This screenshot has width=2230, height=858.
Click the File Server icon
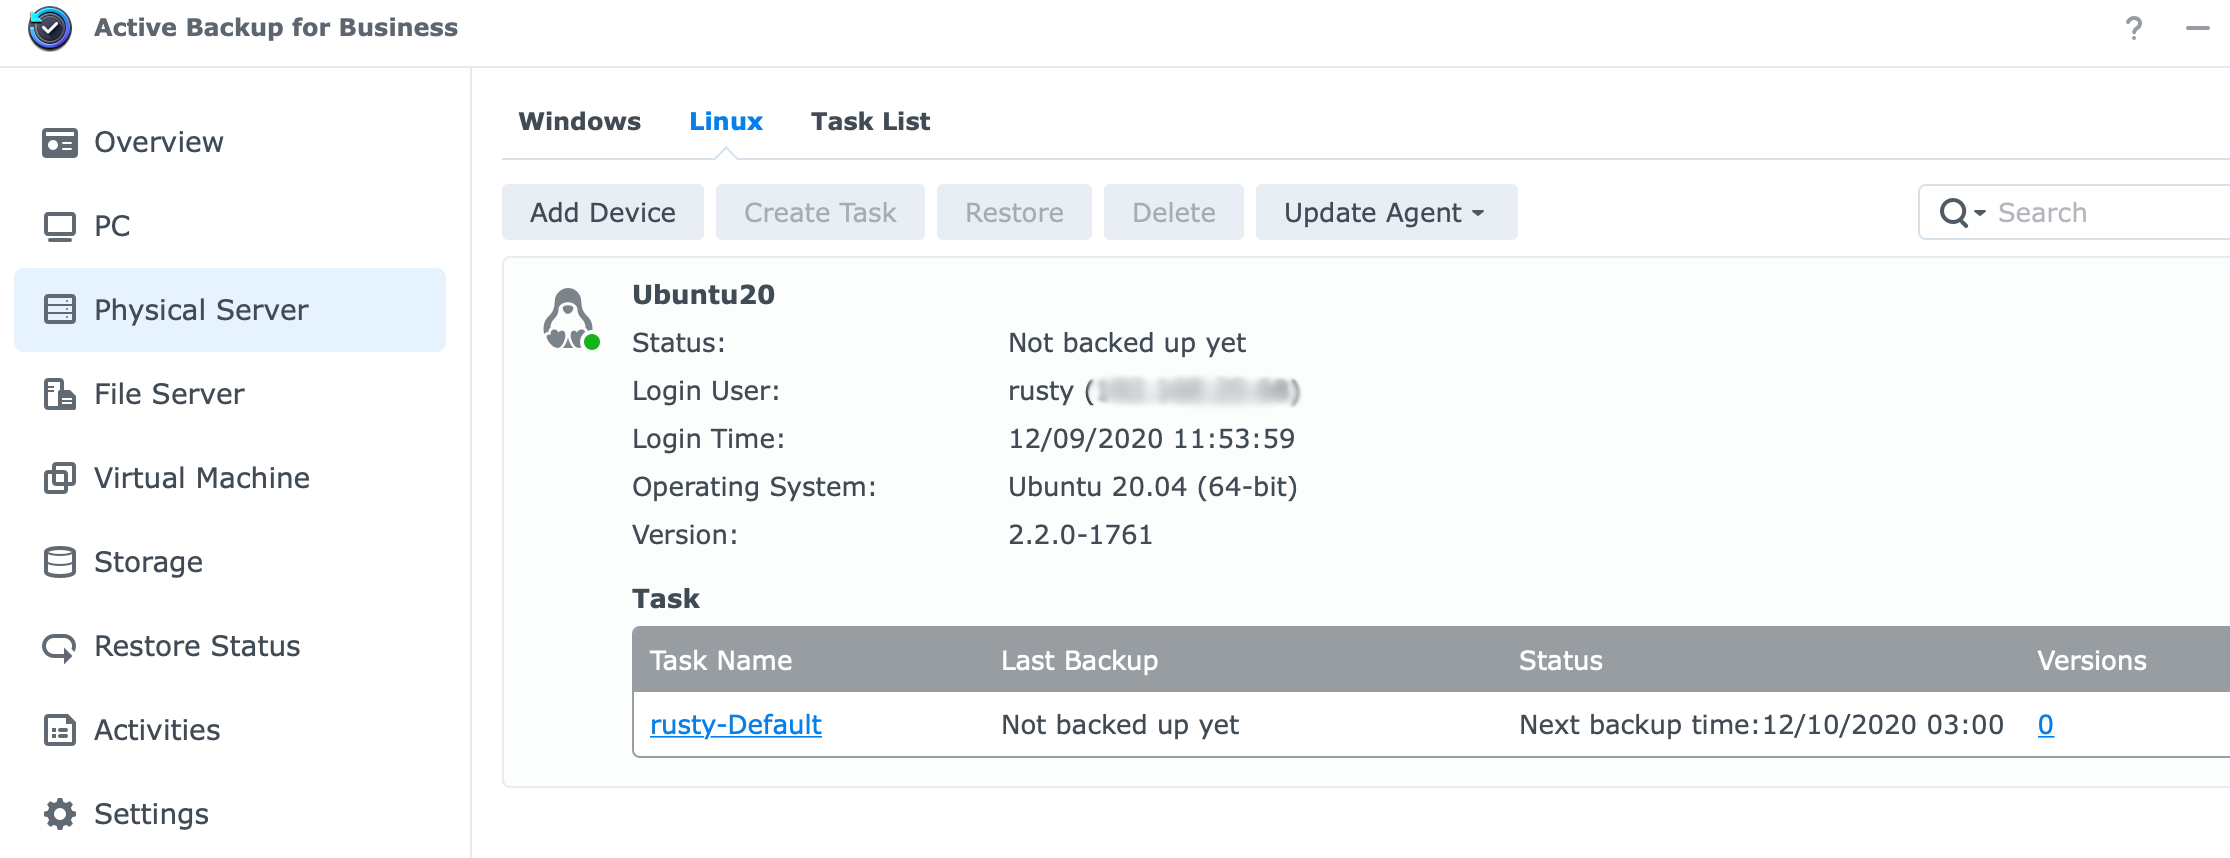click(60, 394)
